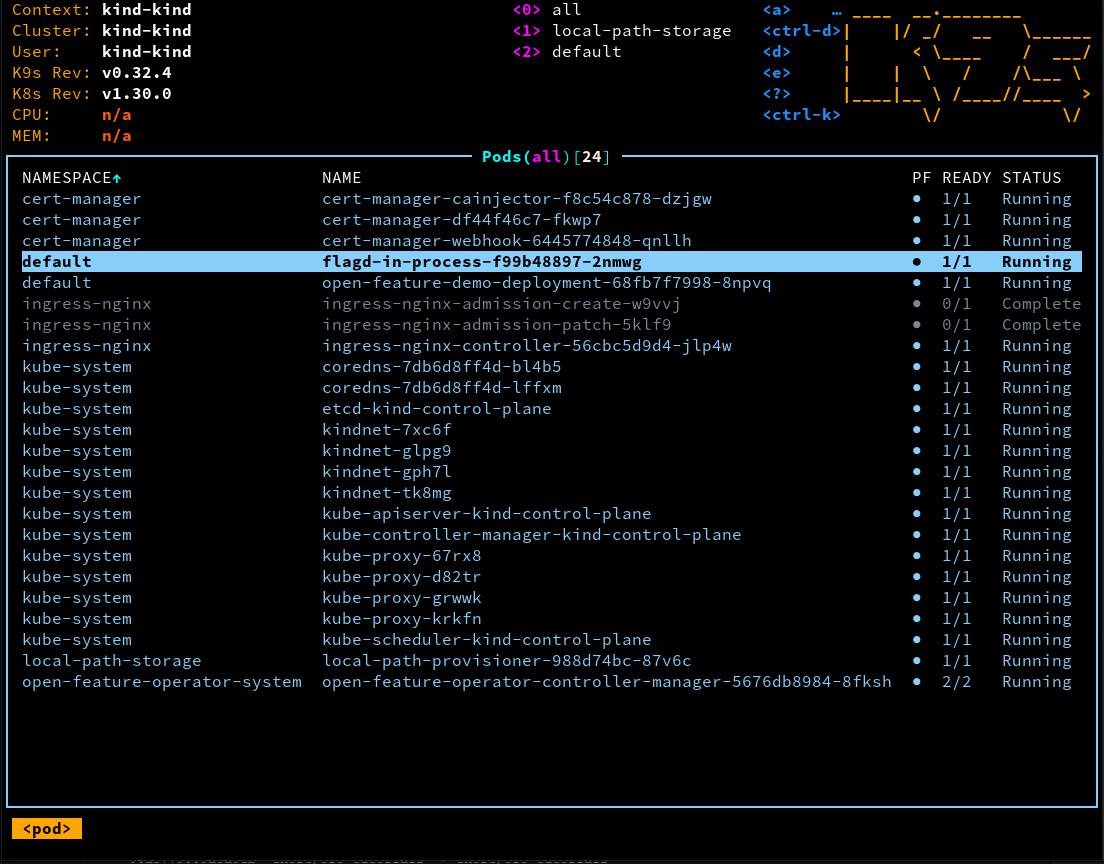Select the open-feature-demo-deployment pod row
Viewport: 1104px width, 864px height.
(546, 283)
